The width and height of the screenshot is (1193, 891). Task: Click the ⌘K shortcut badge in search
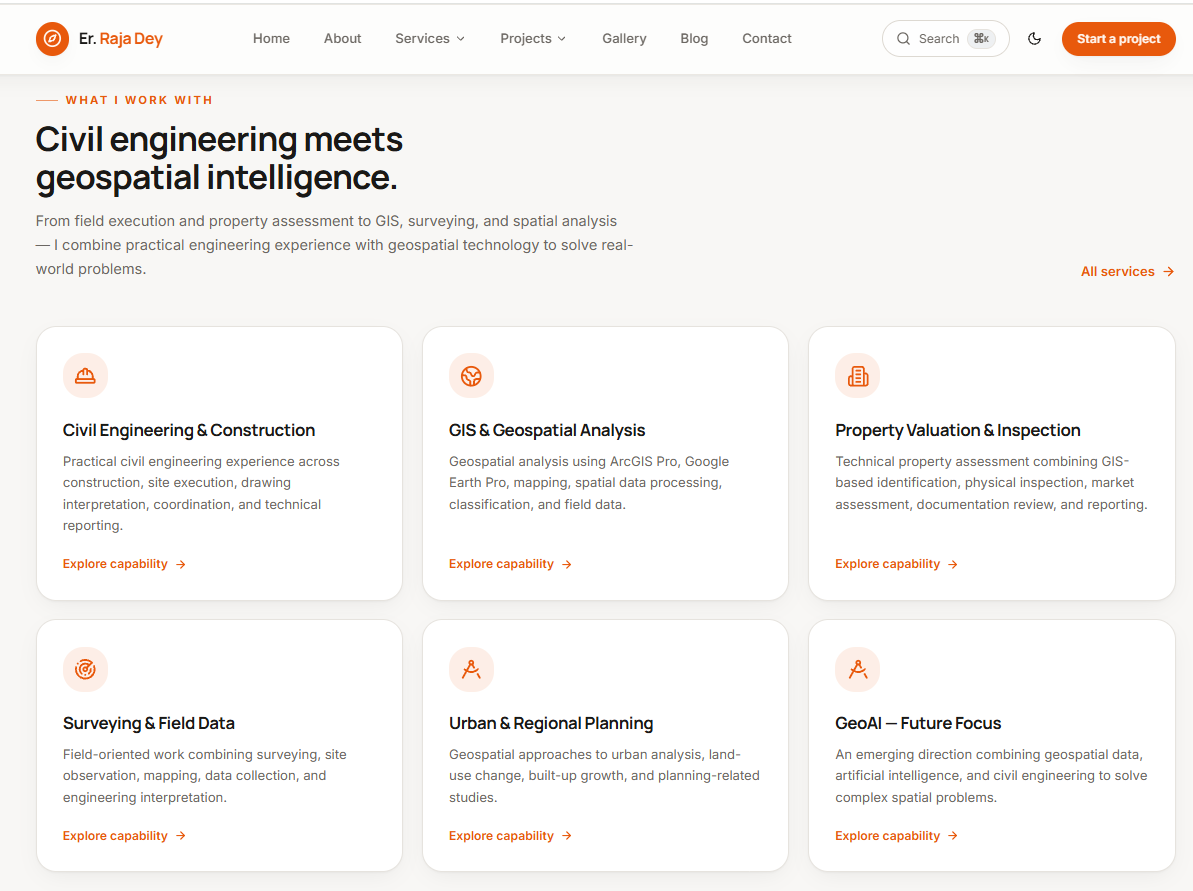[981, 39]
